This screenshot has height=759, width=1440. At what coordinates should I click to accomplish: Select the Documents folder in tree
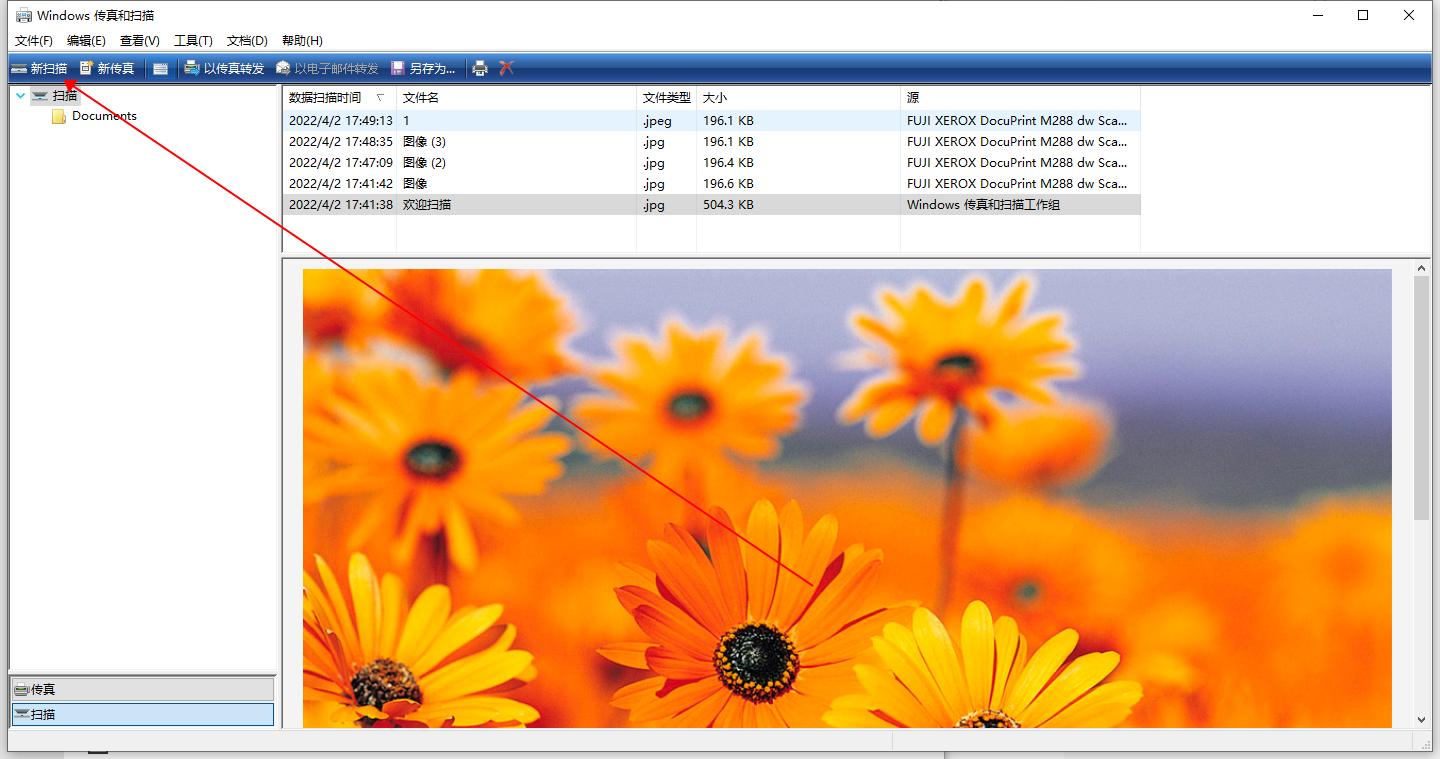tap(103, 116)
